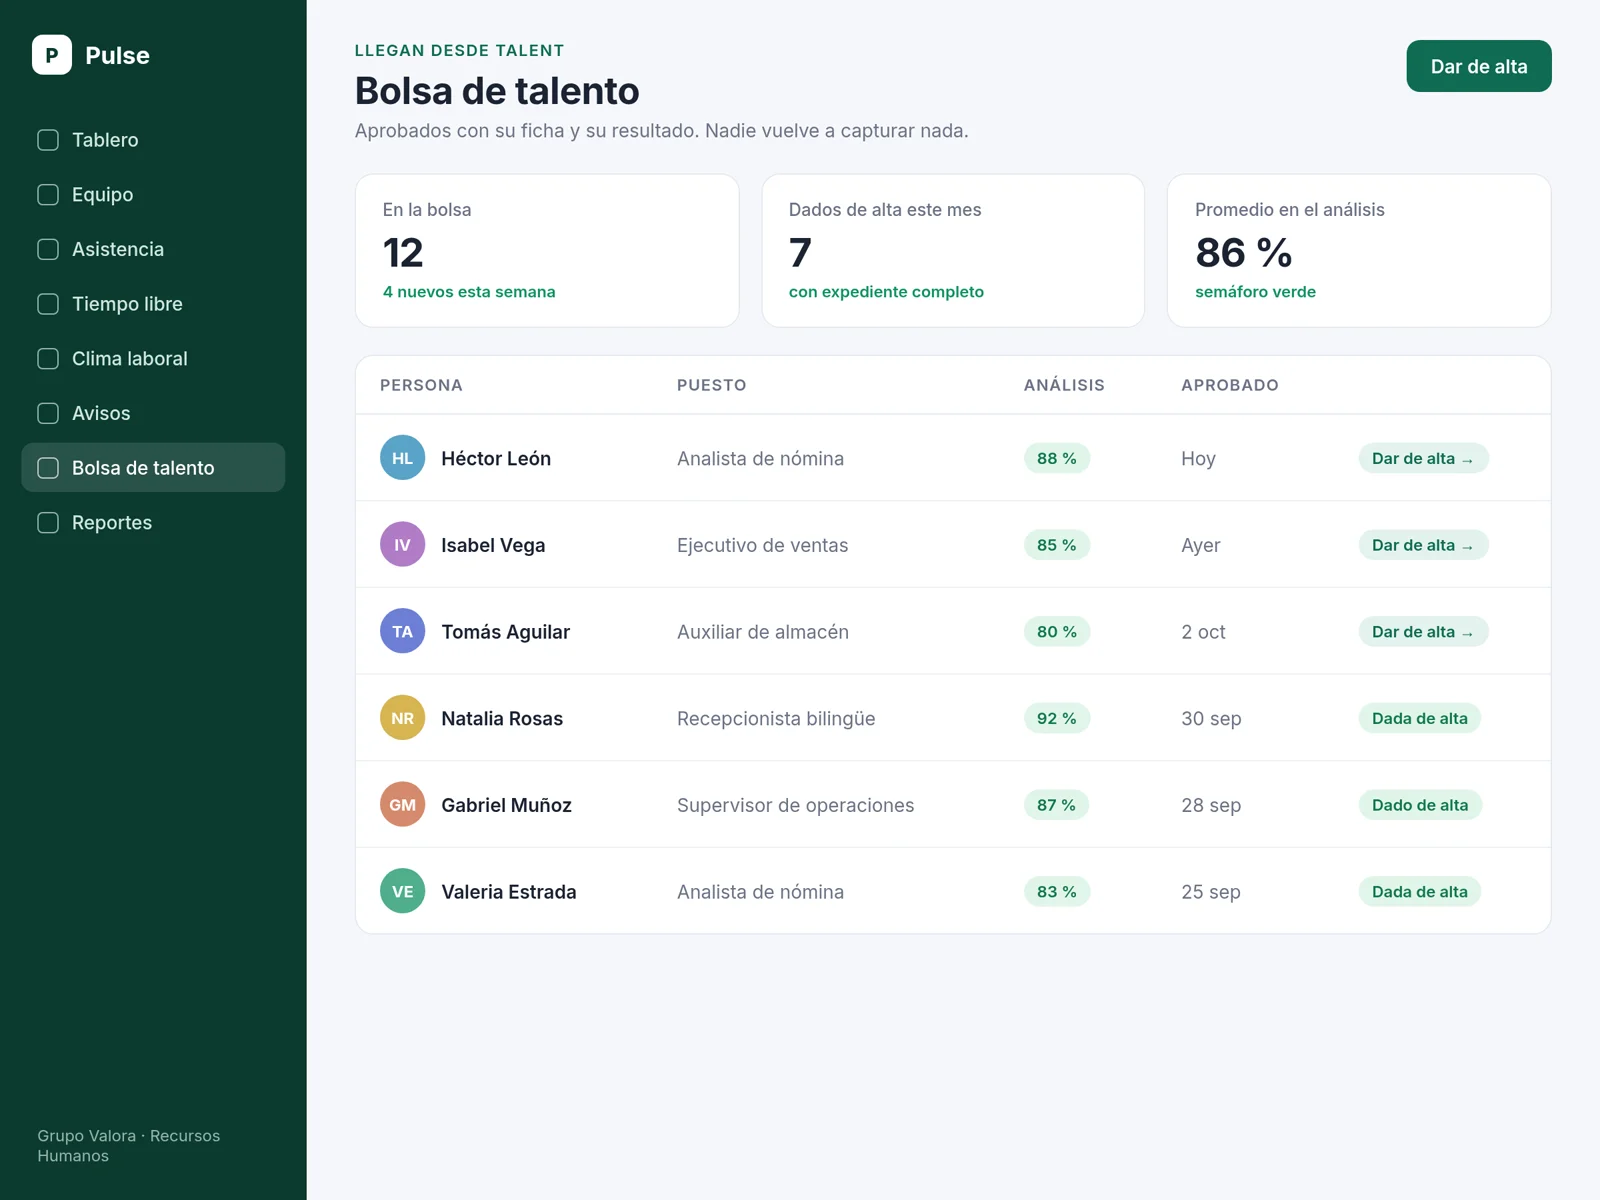
Task: Click the En la bolsa card
Action: [547, 251]
